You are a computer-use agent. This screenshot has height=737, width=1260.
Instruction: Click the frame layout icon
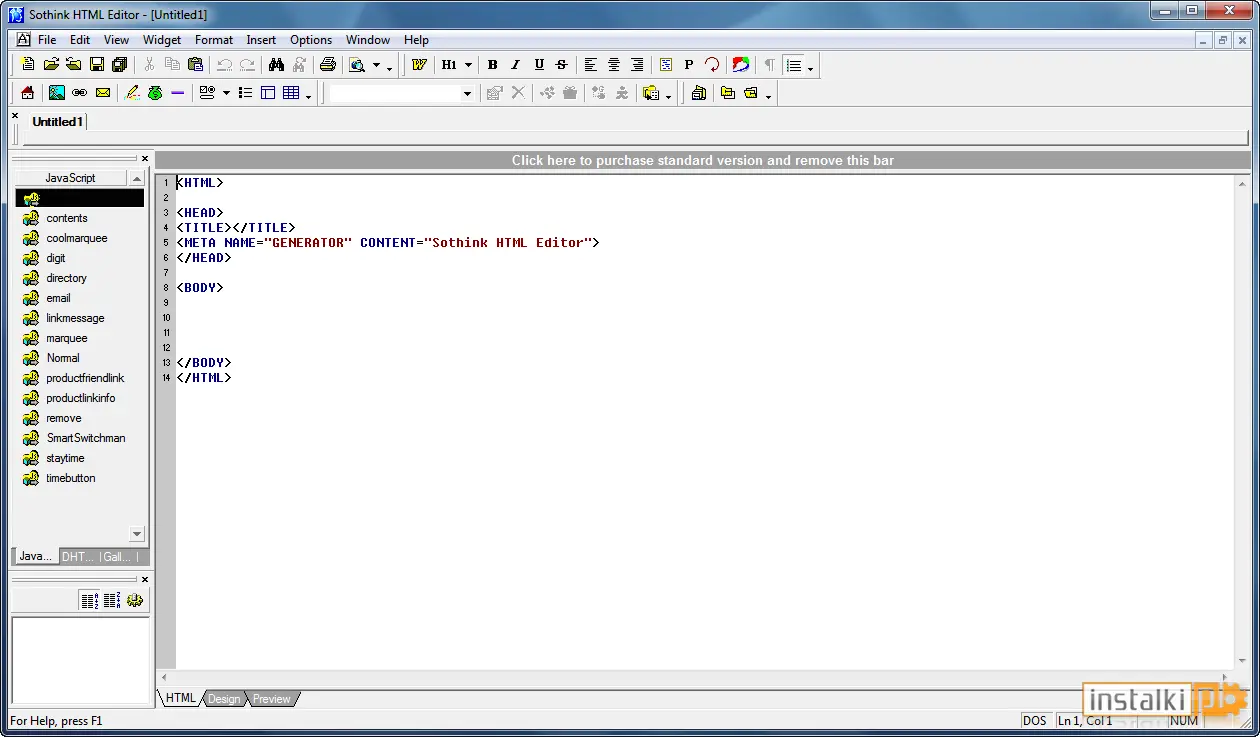(x=268, y=93)
